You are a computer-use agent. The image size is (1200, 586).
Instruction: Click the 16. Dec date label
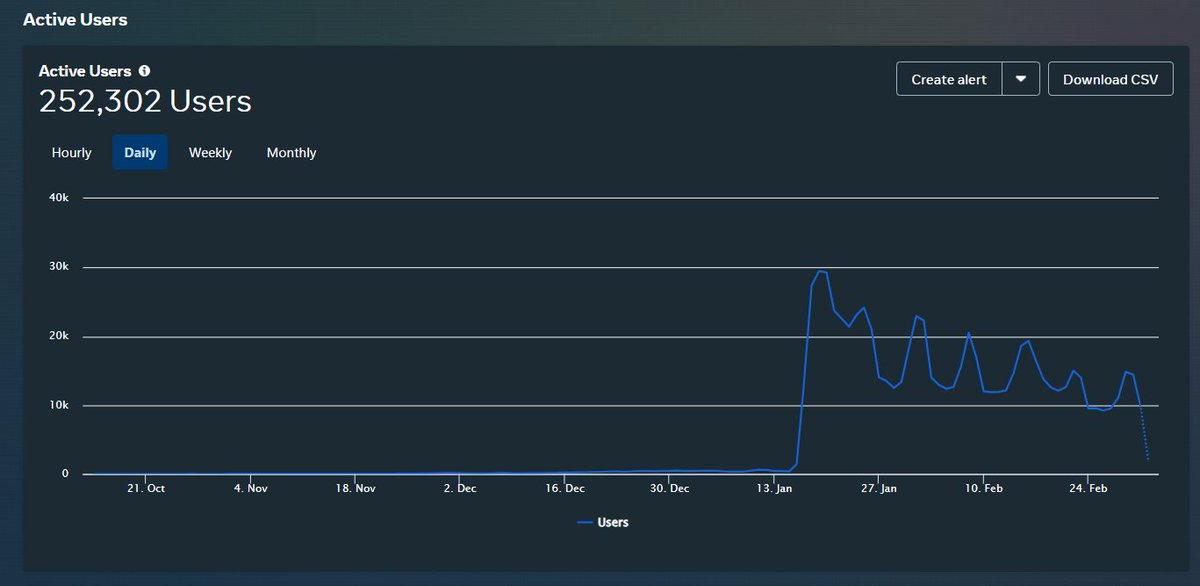565,489
